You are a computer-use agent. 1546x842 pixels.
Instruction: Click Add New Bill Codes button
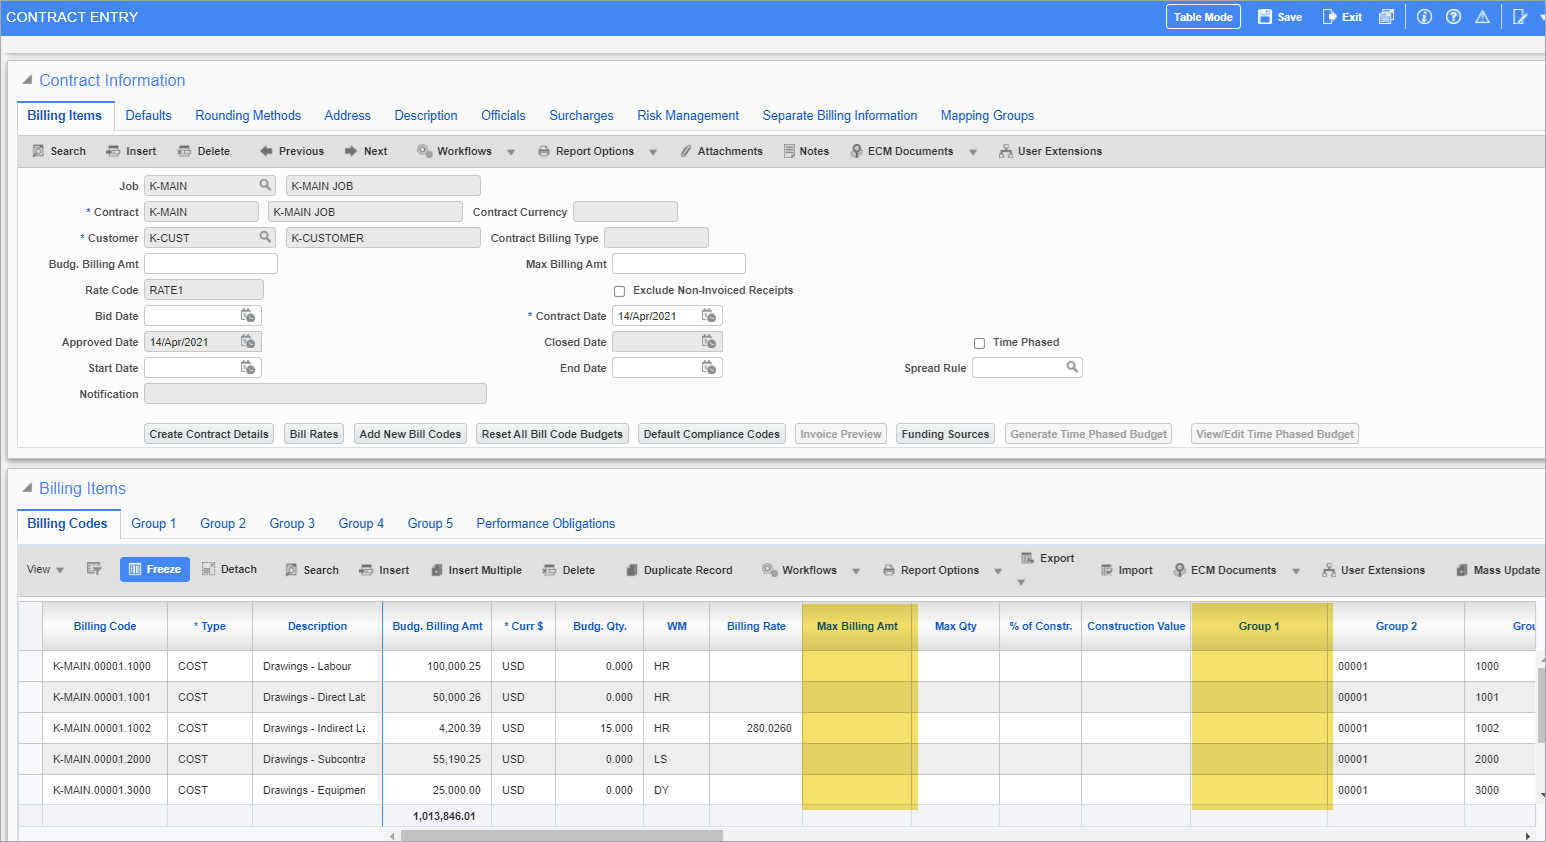coord(410,434)
